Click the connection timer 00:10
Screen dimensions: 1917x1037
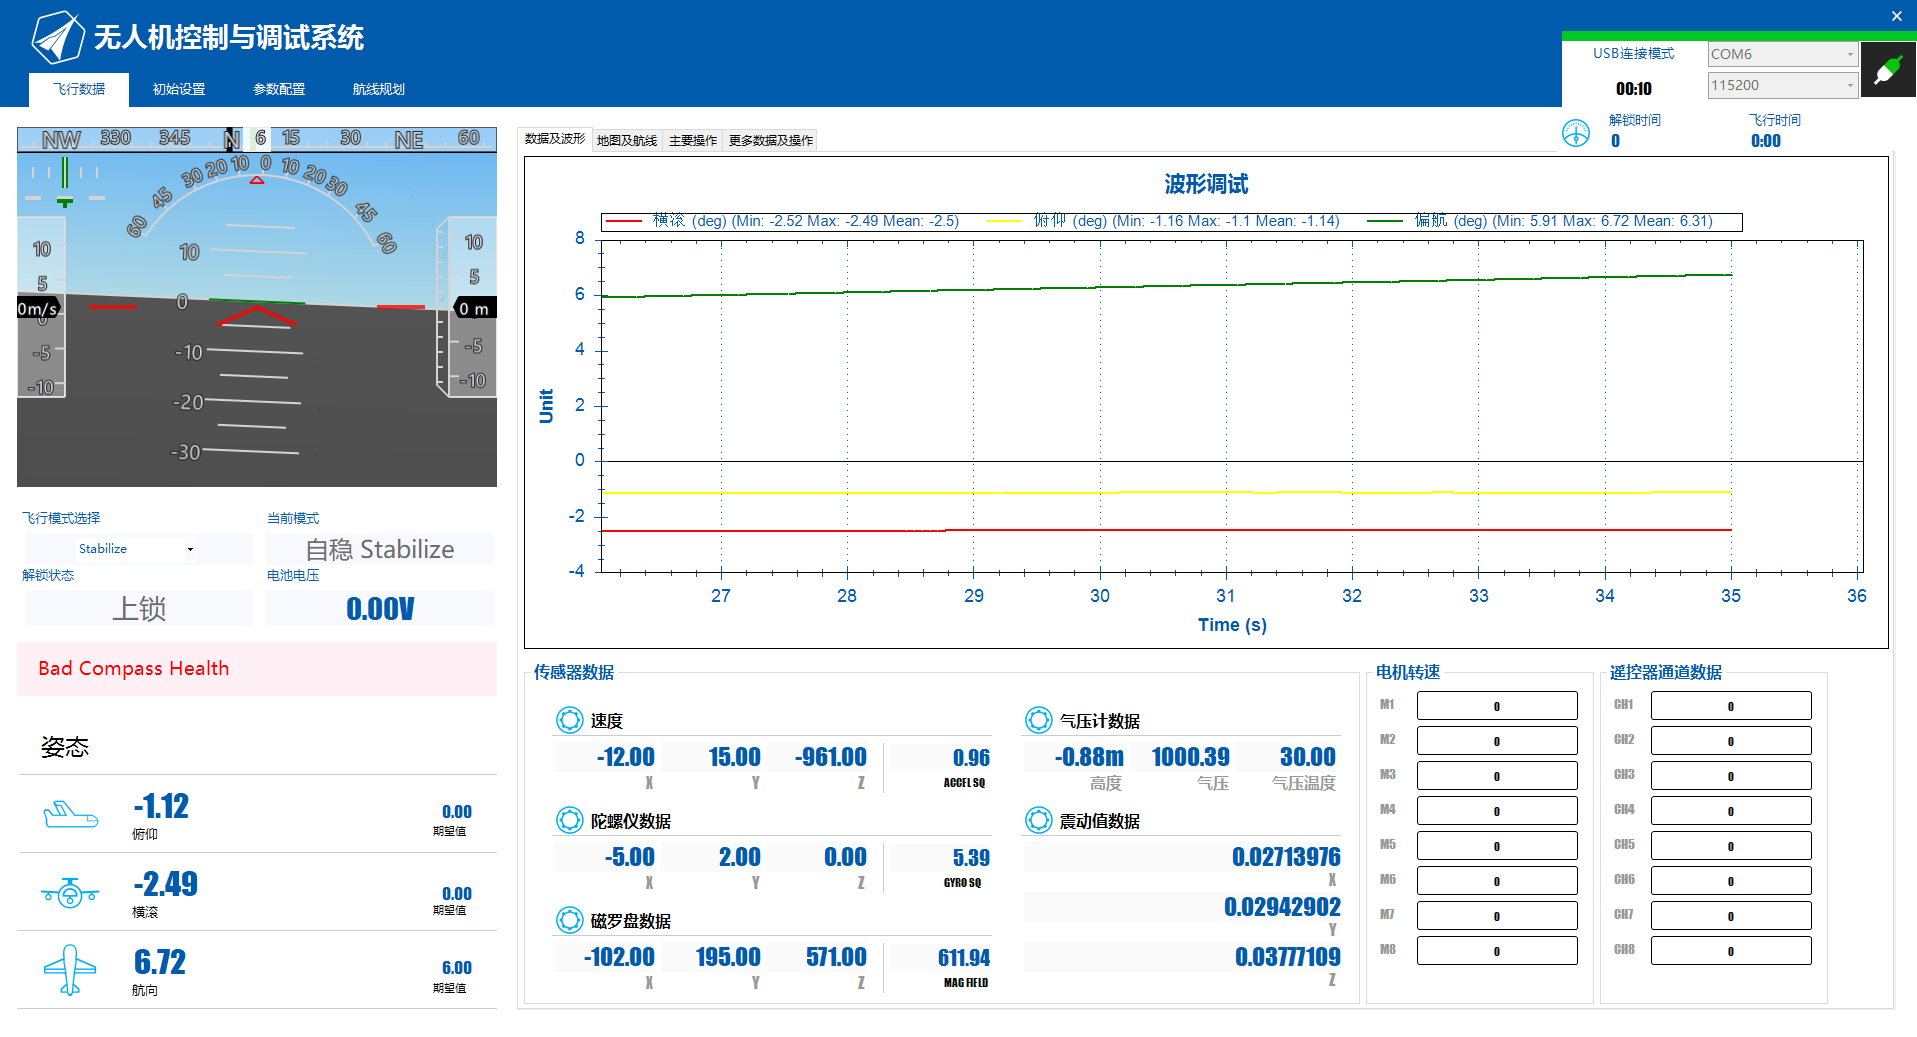(1634, 89)
